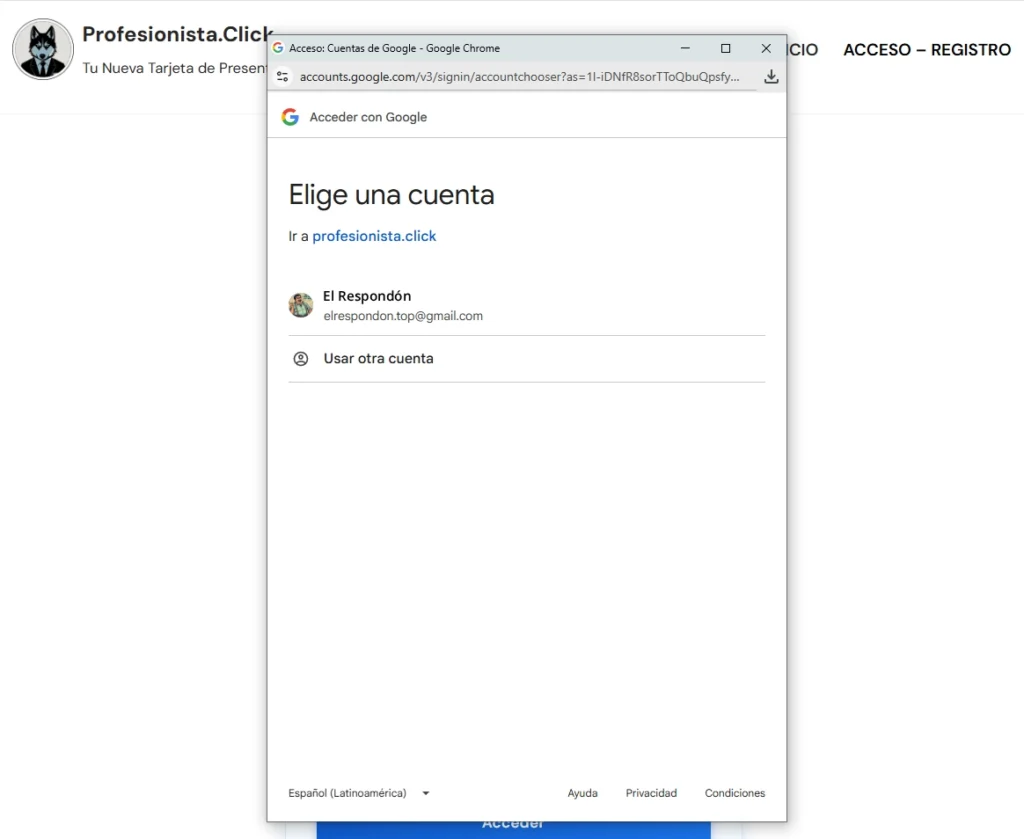Click the Elige una cuenta heading

click(x=391, y=195)
